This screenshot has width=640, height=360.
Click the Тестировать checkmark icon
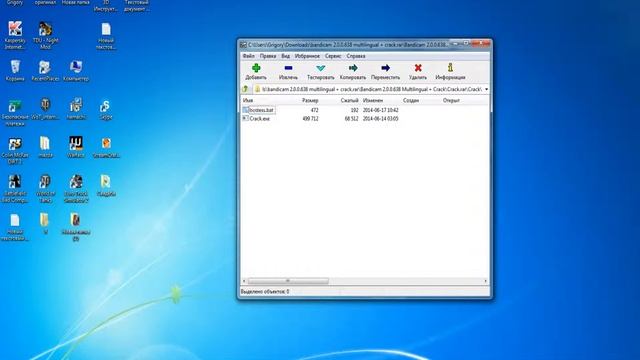point(320,68)
